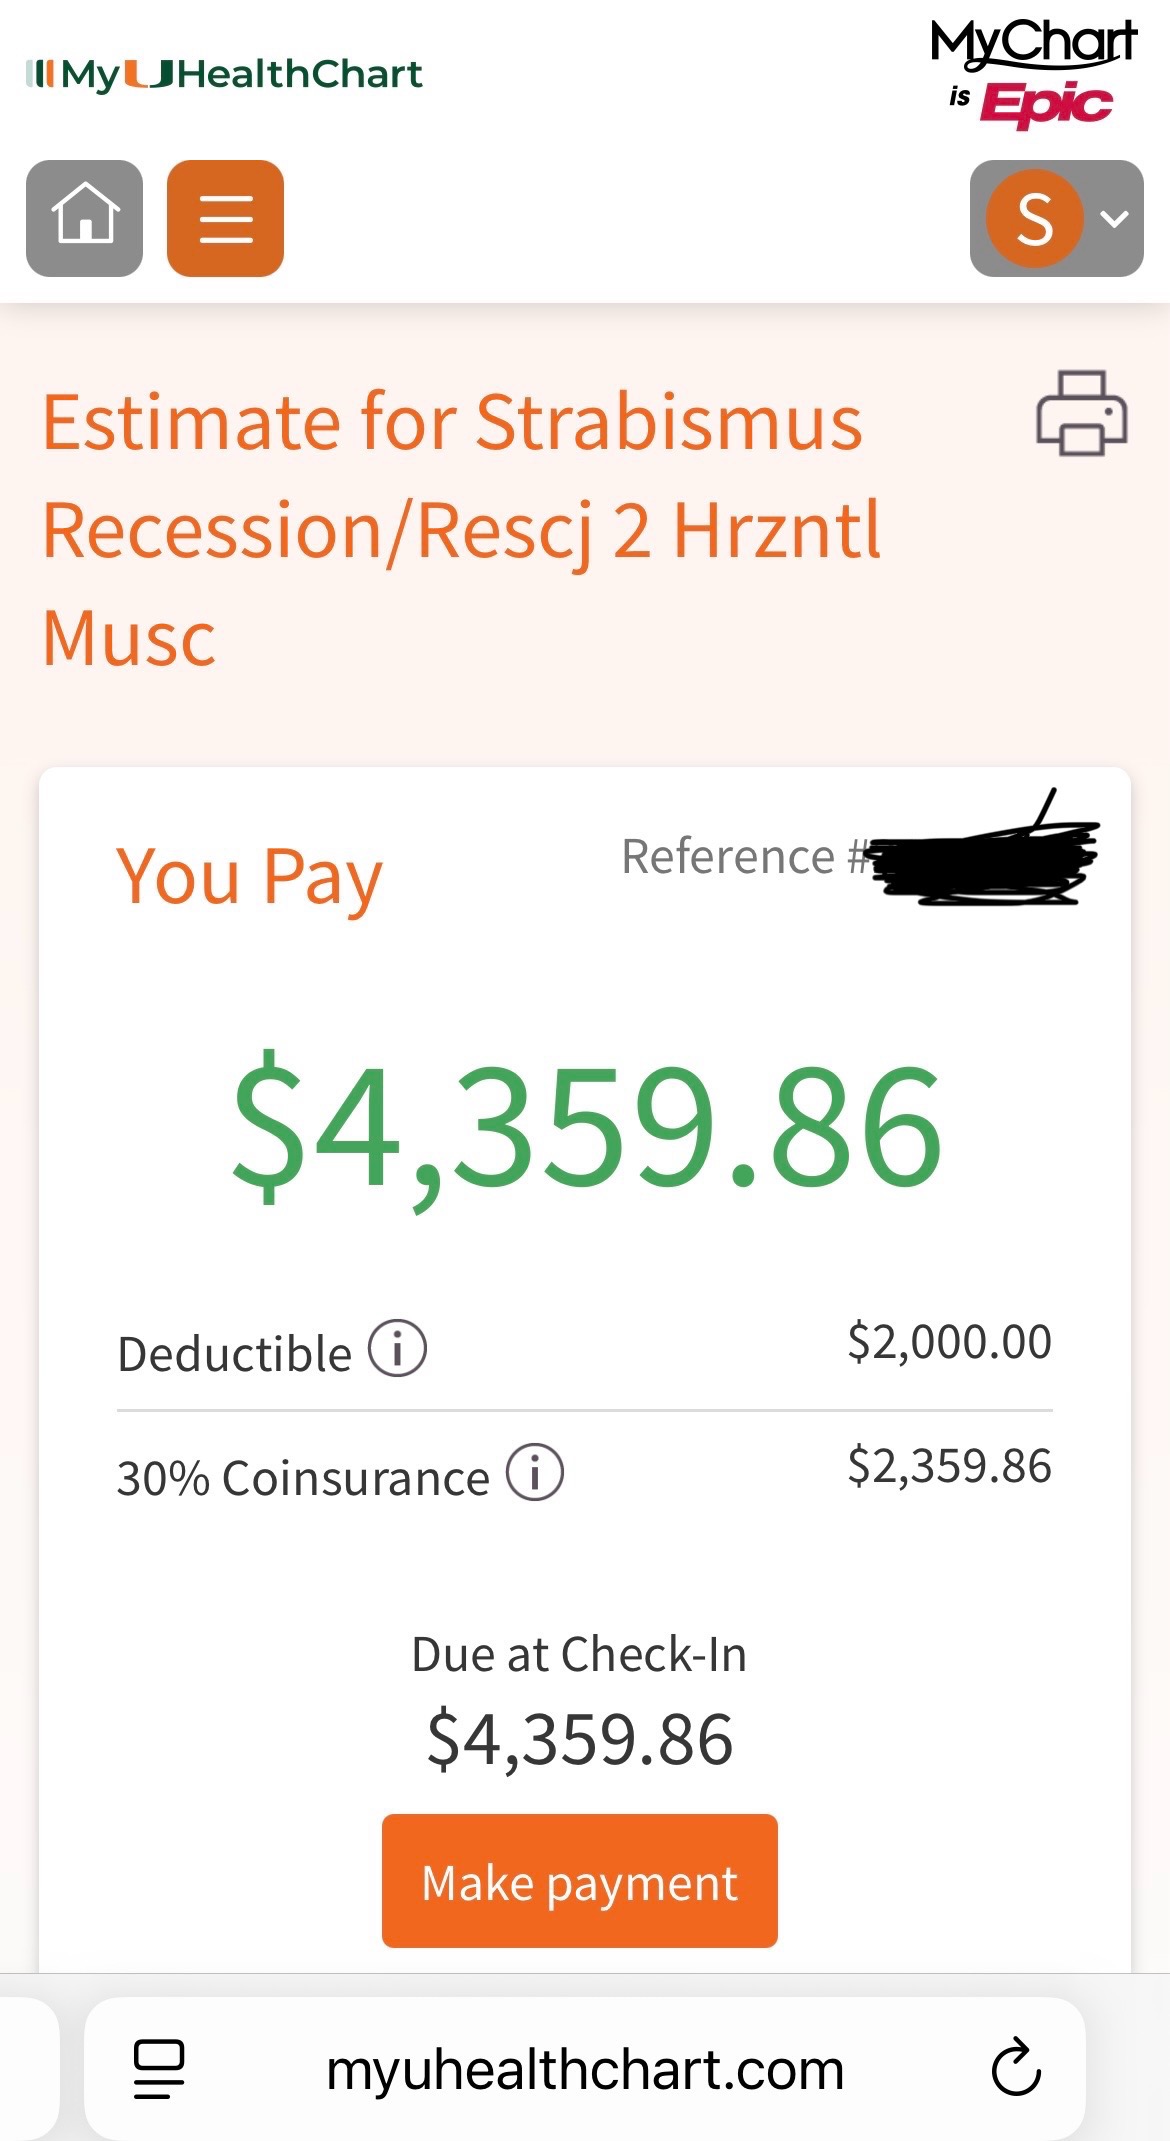Click the Deductible row label
Image resolution: width=1170 pixels, height=2141 pixels.
[234, 1354]
